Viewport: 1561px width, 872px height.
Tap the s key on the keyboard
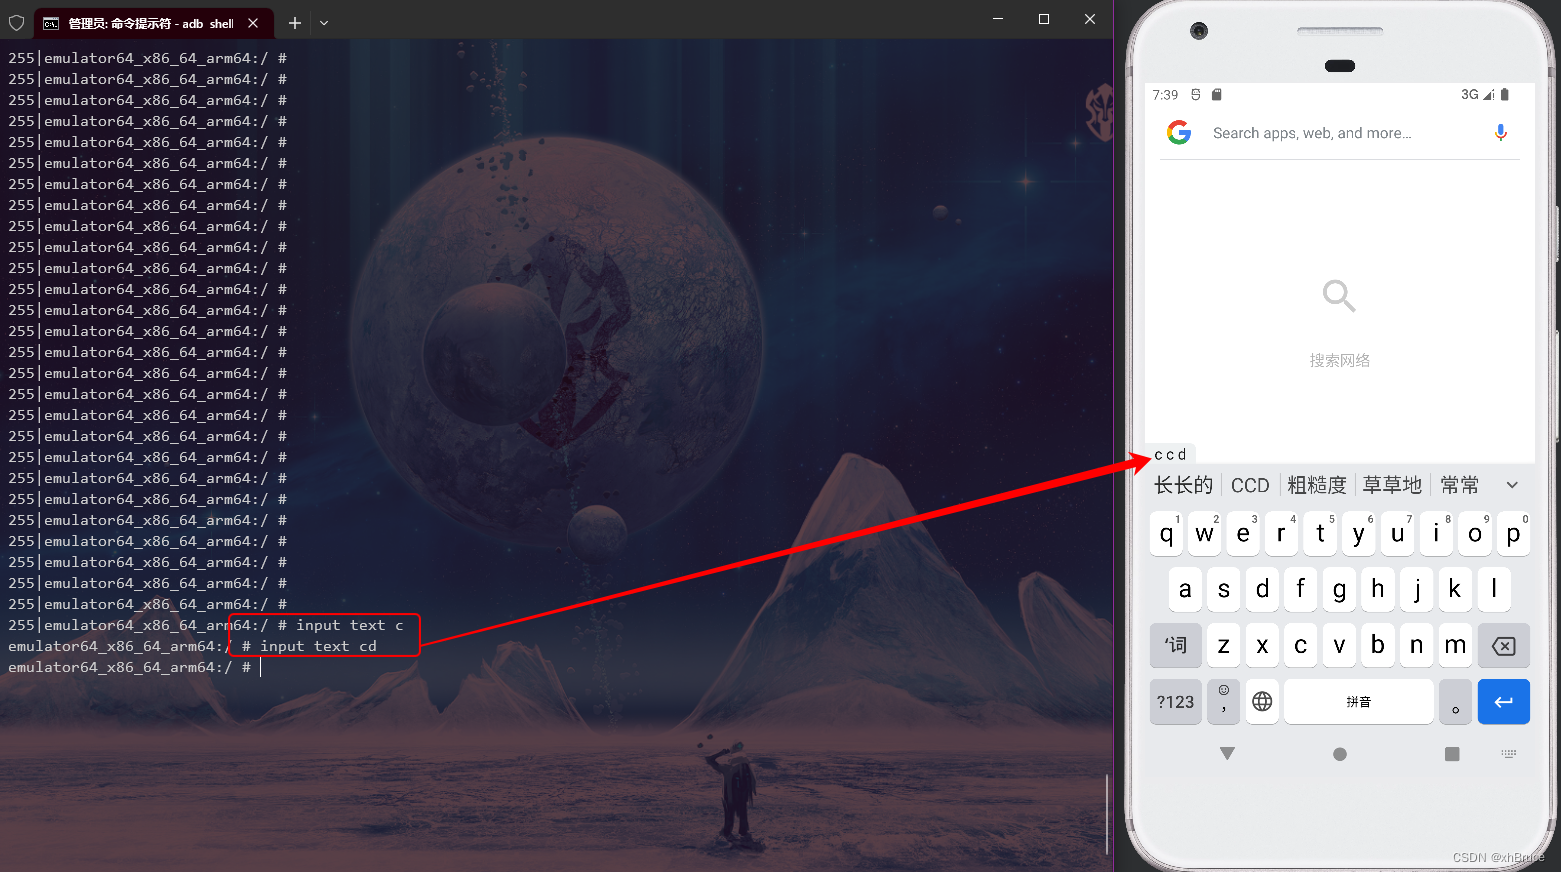[1224, 589]
